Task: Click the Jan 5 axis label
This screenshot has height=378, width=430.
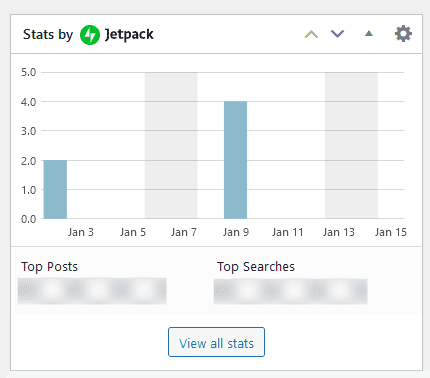Action: coord(133,232)
